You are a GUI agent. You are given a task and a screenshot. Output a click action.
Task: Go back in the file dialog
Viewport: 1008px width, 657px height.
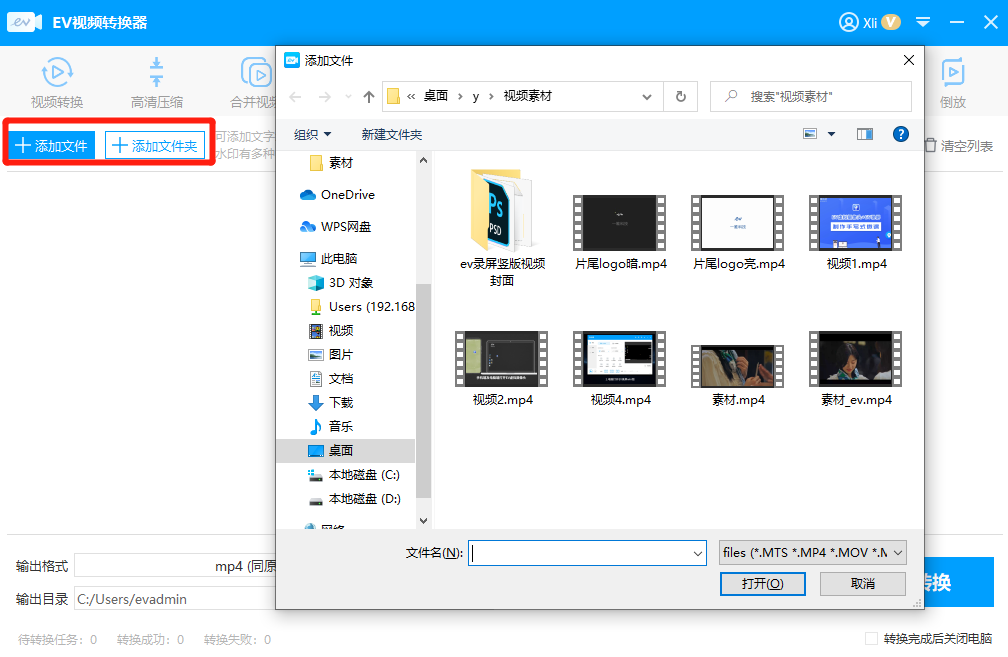(295, 96)
